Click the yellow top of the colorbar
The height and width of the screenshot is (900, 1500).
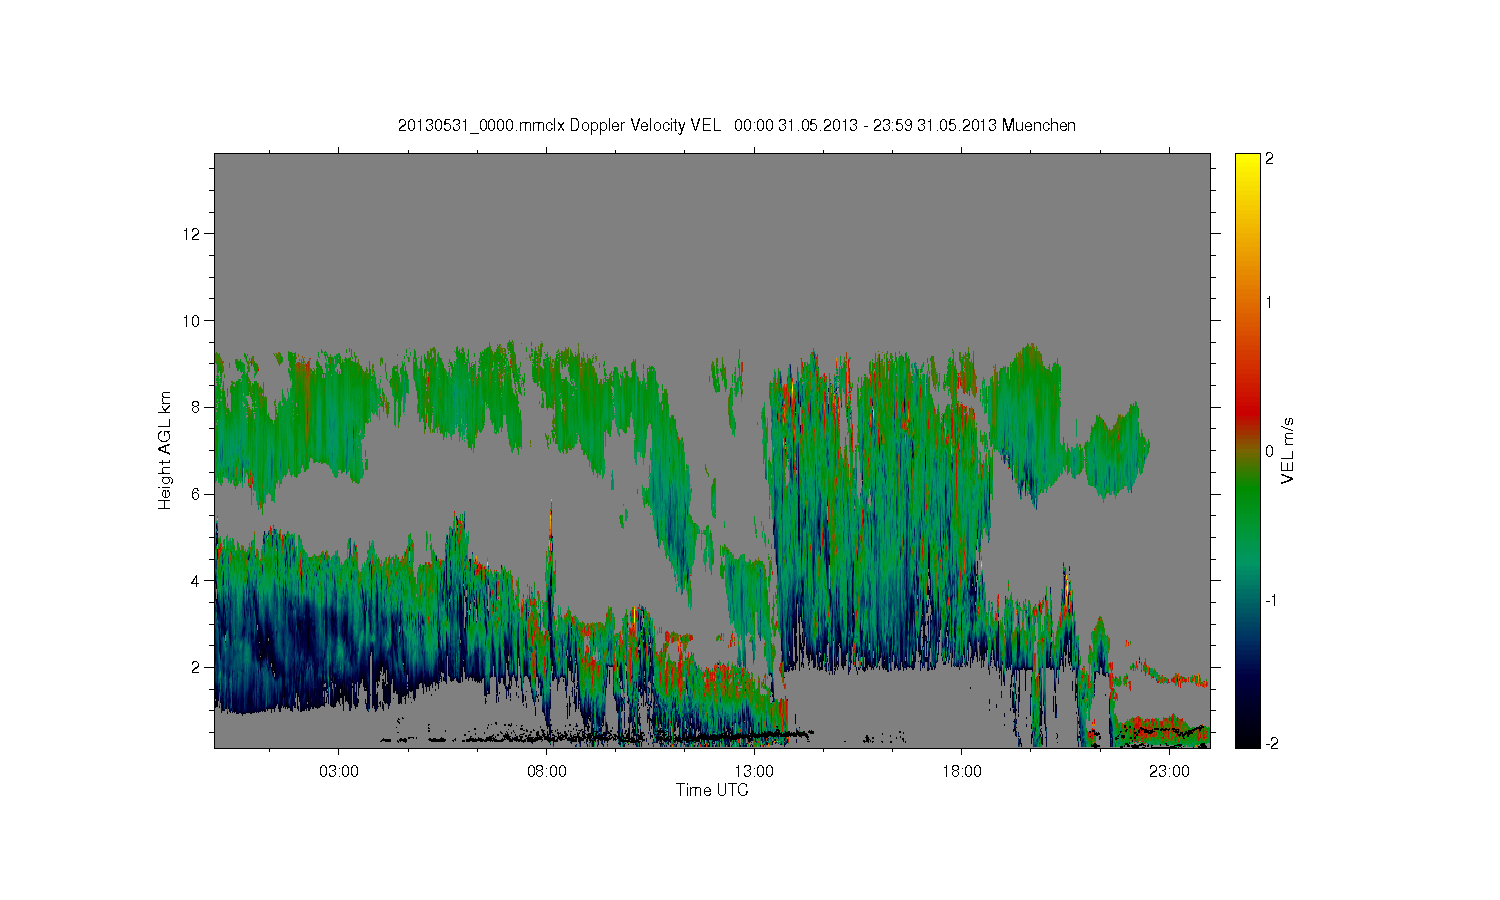pyautogui.click(x=1247, y=162)
